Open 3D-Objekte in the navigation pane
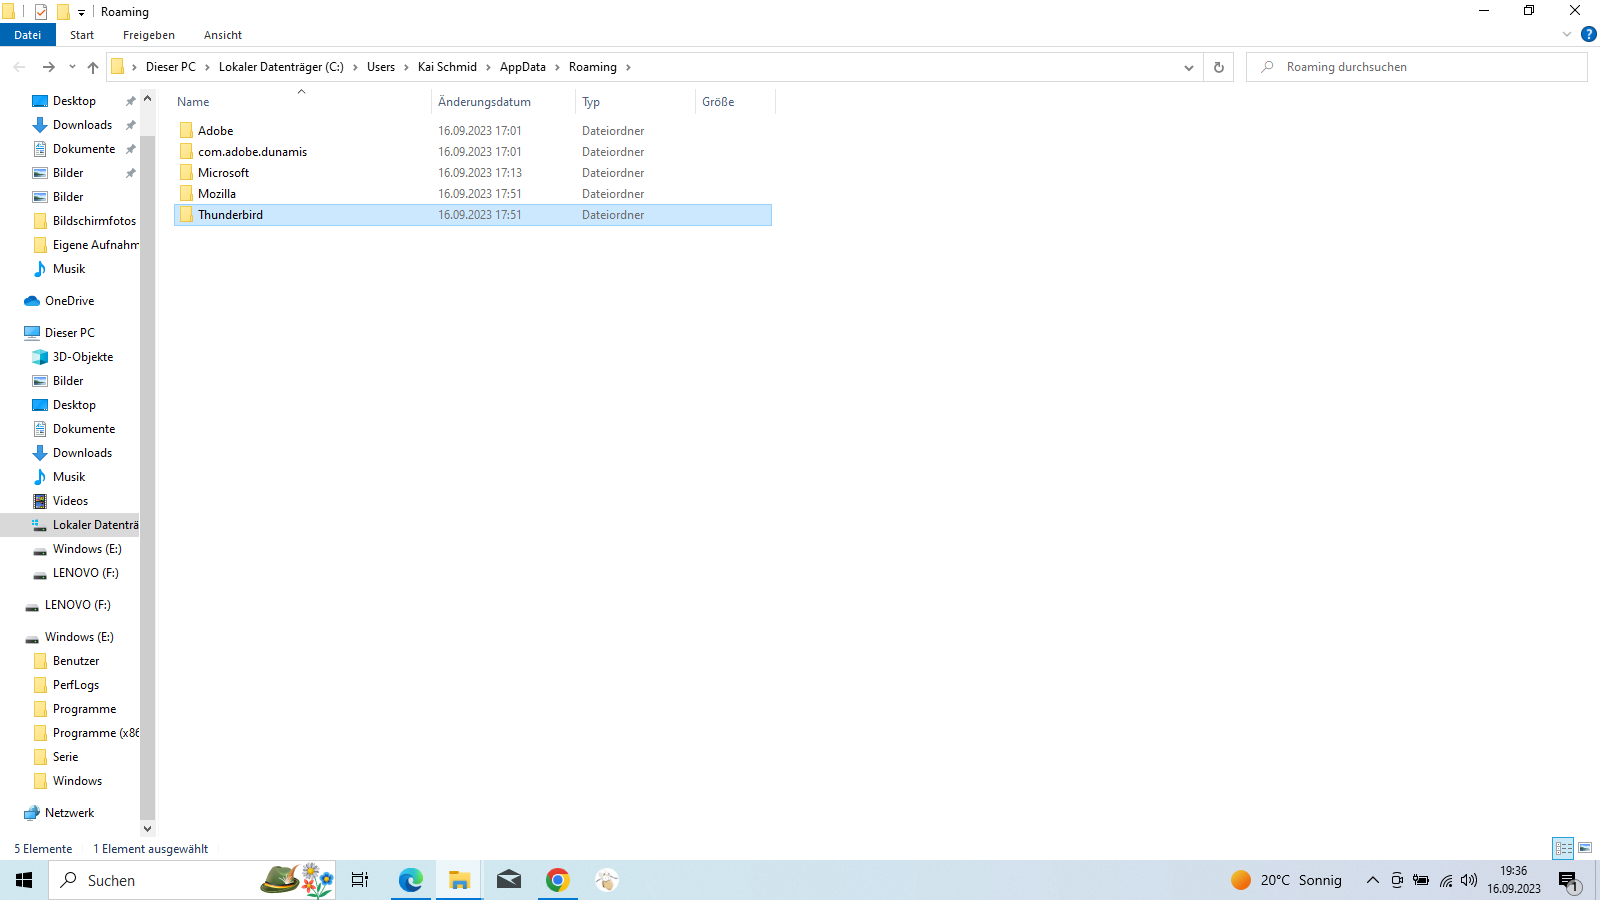The image size is (1600, 900). point(82,357)
